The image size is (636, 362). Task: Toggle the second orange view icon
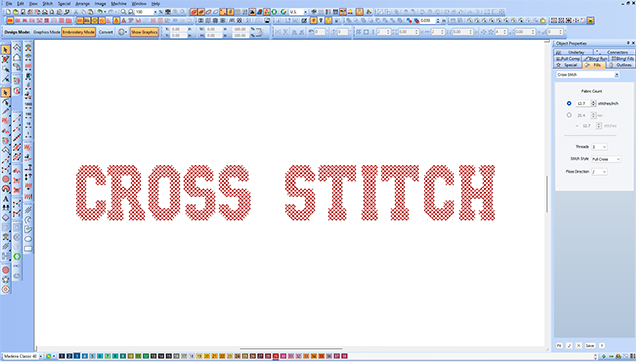click(x=201, y=12)
